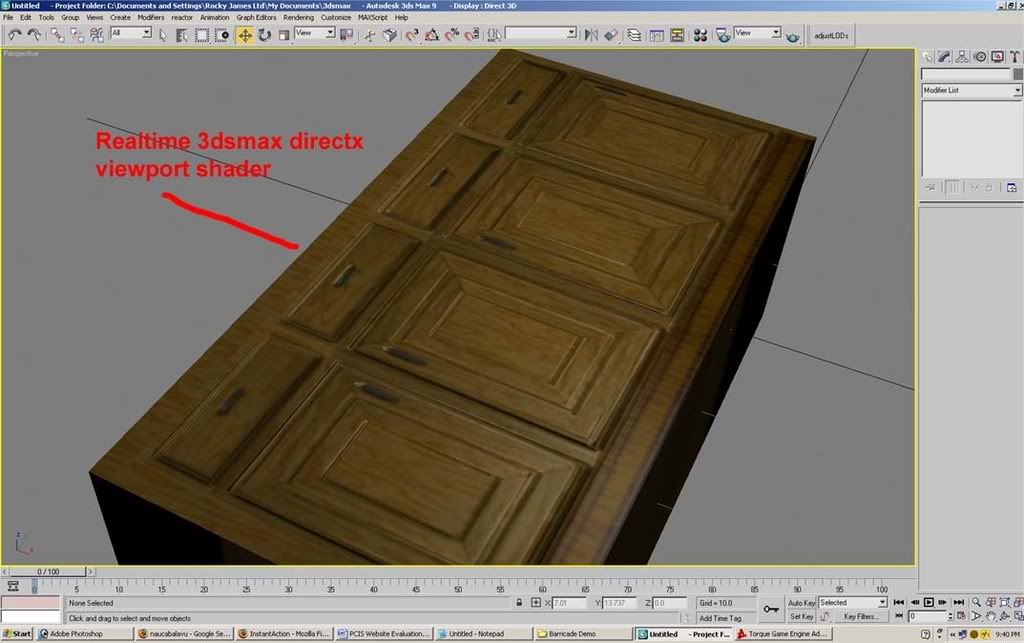
Task: Click the Key Filters button
Action: tap(859, 617)
